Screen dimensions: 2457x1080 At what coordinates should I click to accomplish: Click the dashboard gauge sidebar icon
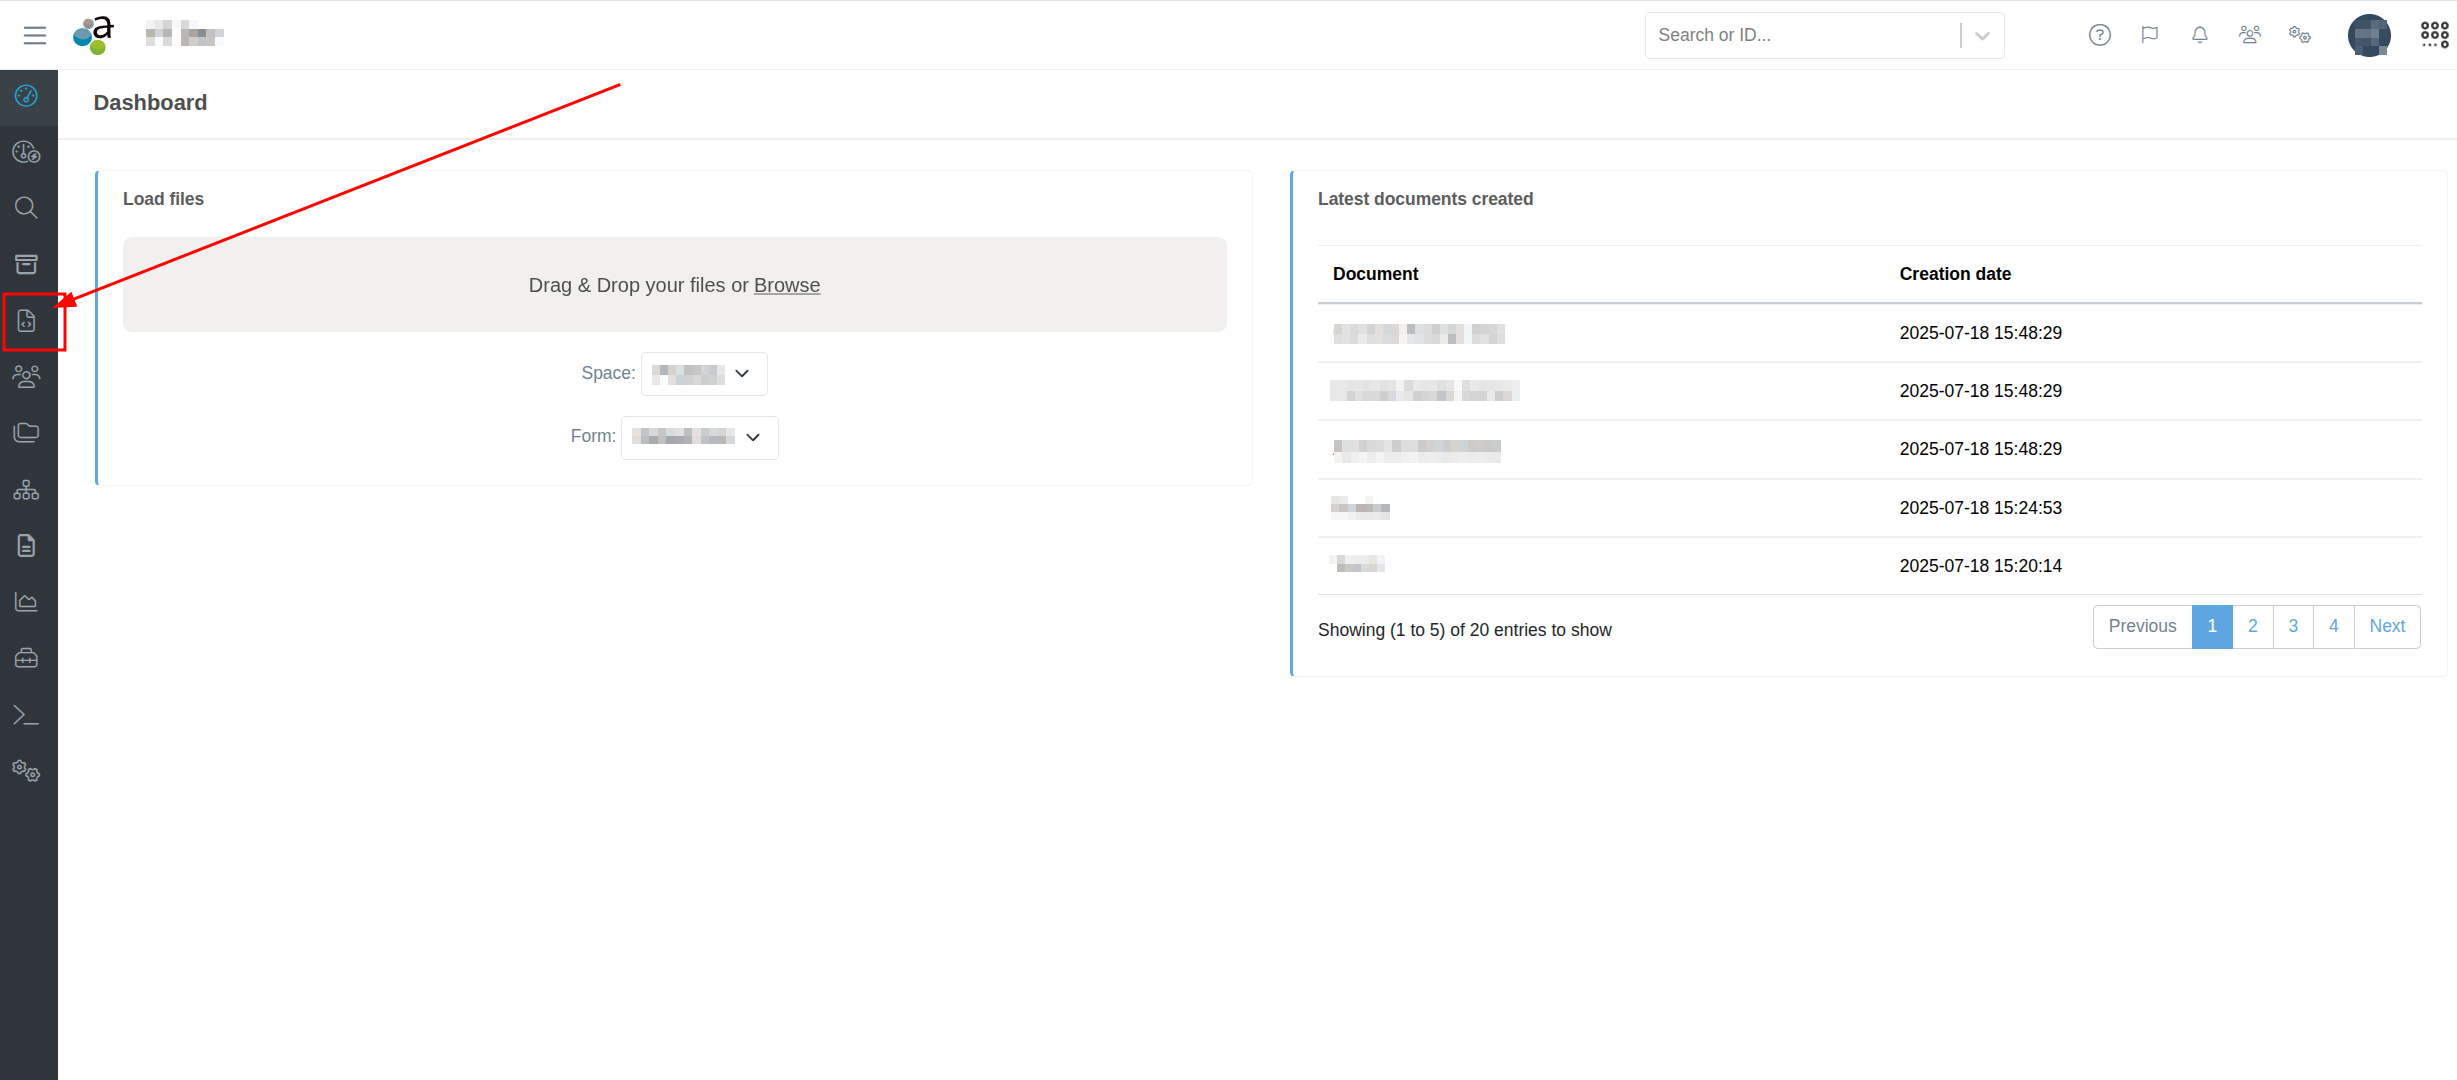click(x=27, y=96)
